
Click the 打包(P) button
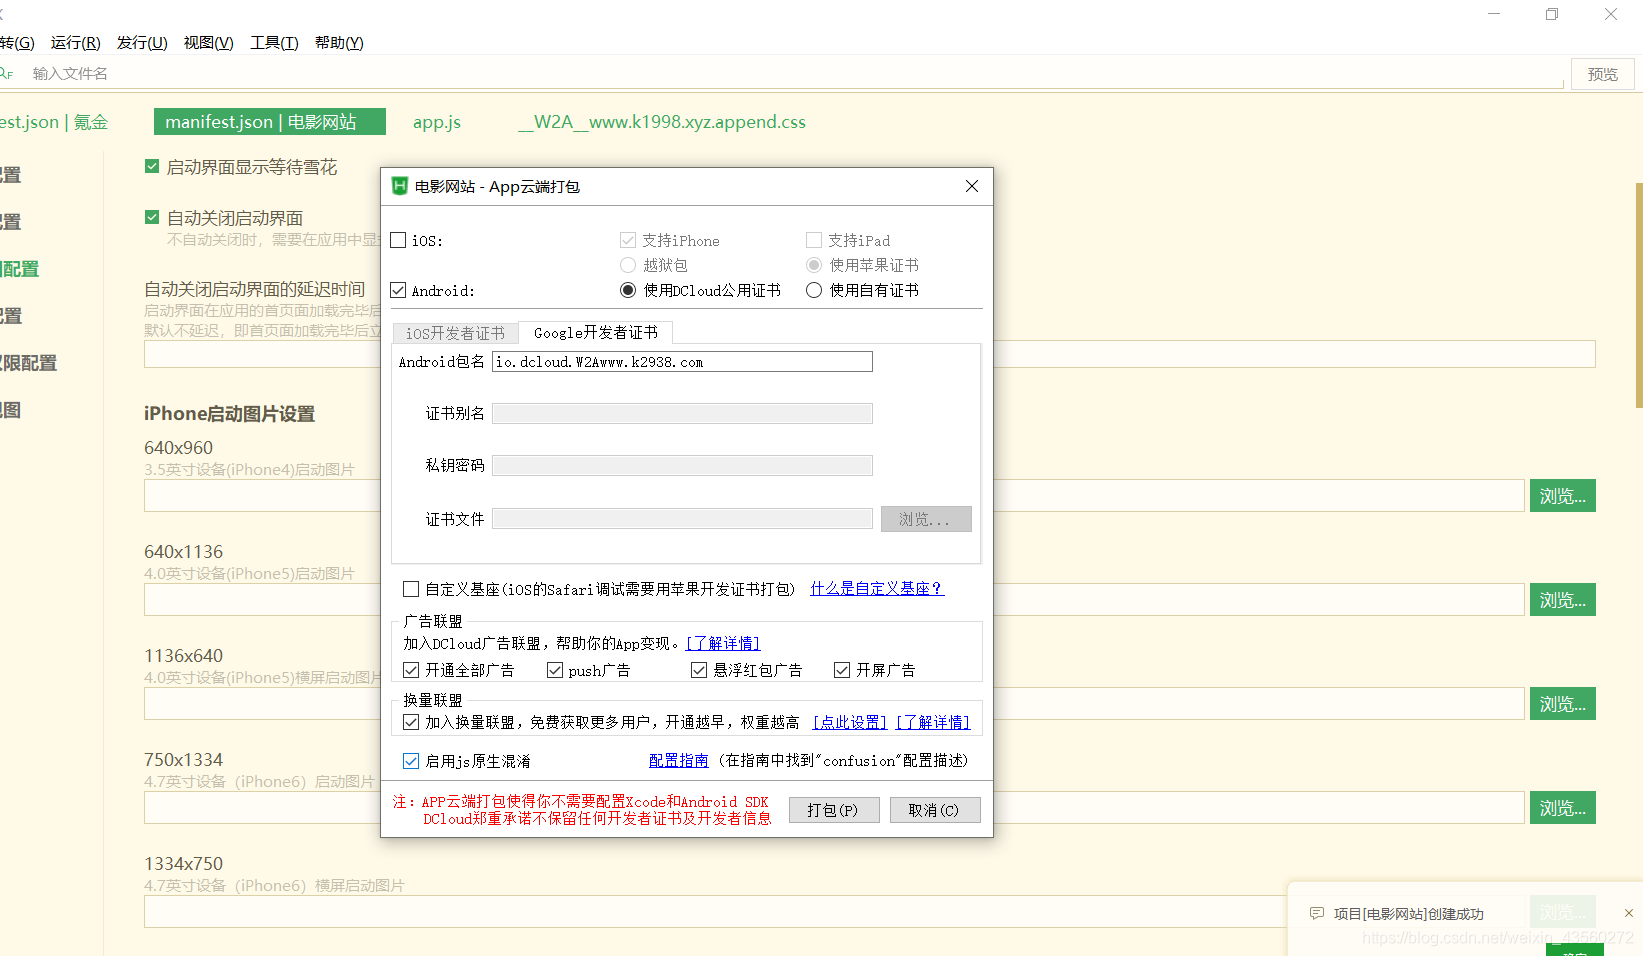tap(834, 810)
